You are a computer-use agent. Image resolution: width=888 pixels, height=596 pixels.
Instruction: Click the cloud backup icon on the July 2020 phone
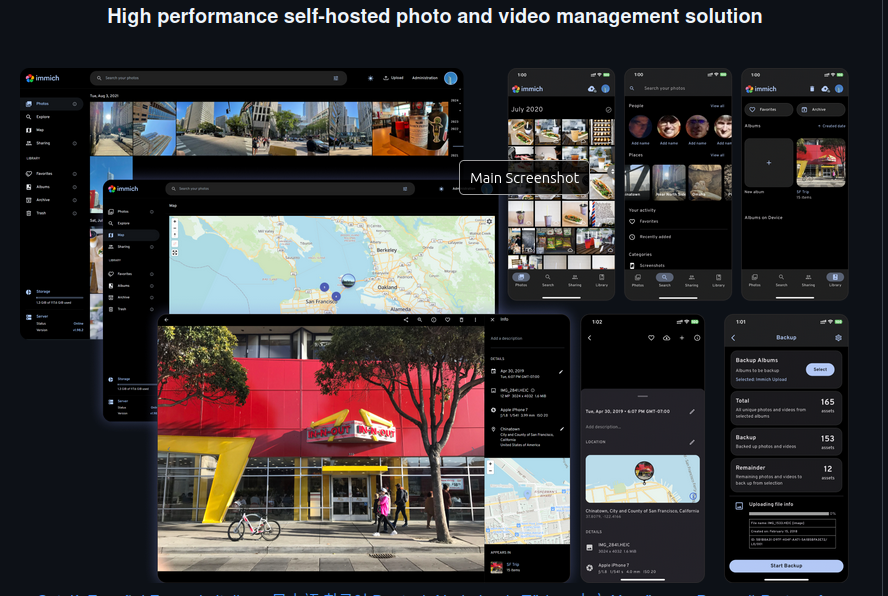592,89
